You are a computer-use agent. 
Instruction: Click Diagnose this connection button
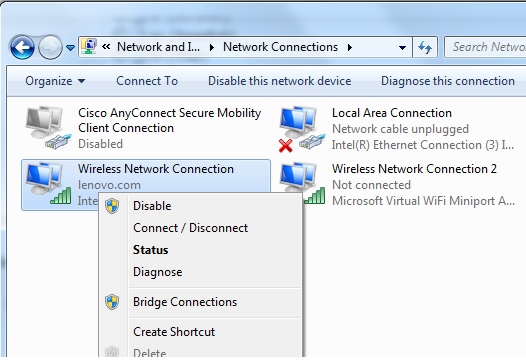tap(448, 81)
